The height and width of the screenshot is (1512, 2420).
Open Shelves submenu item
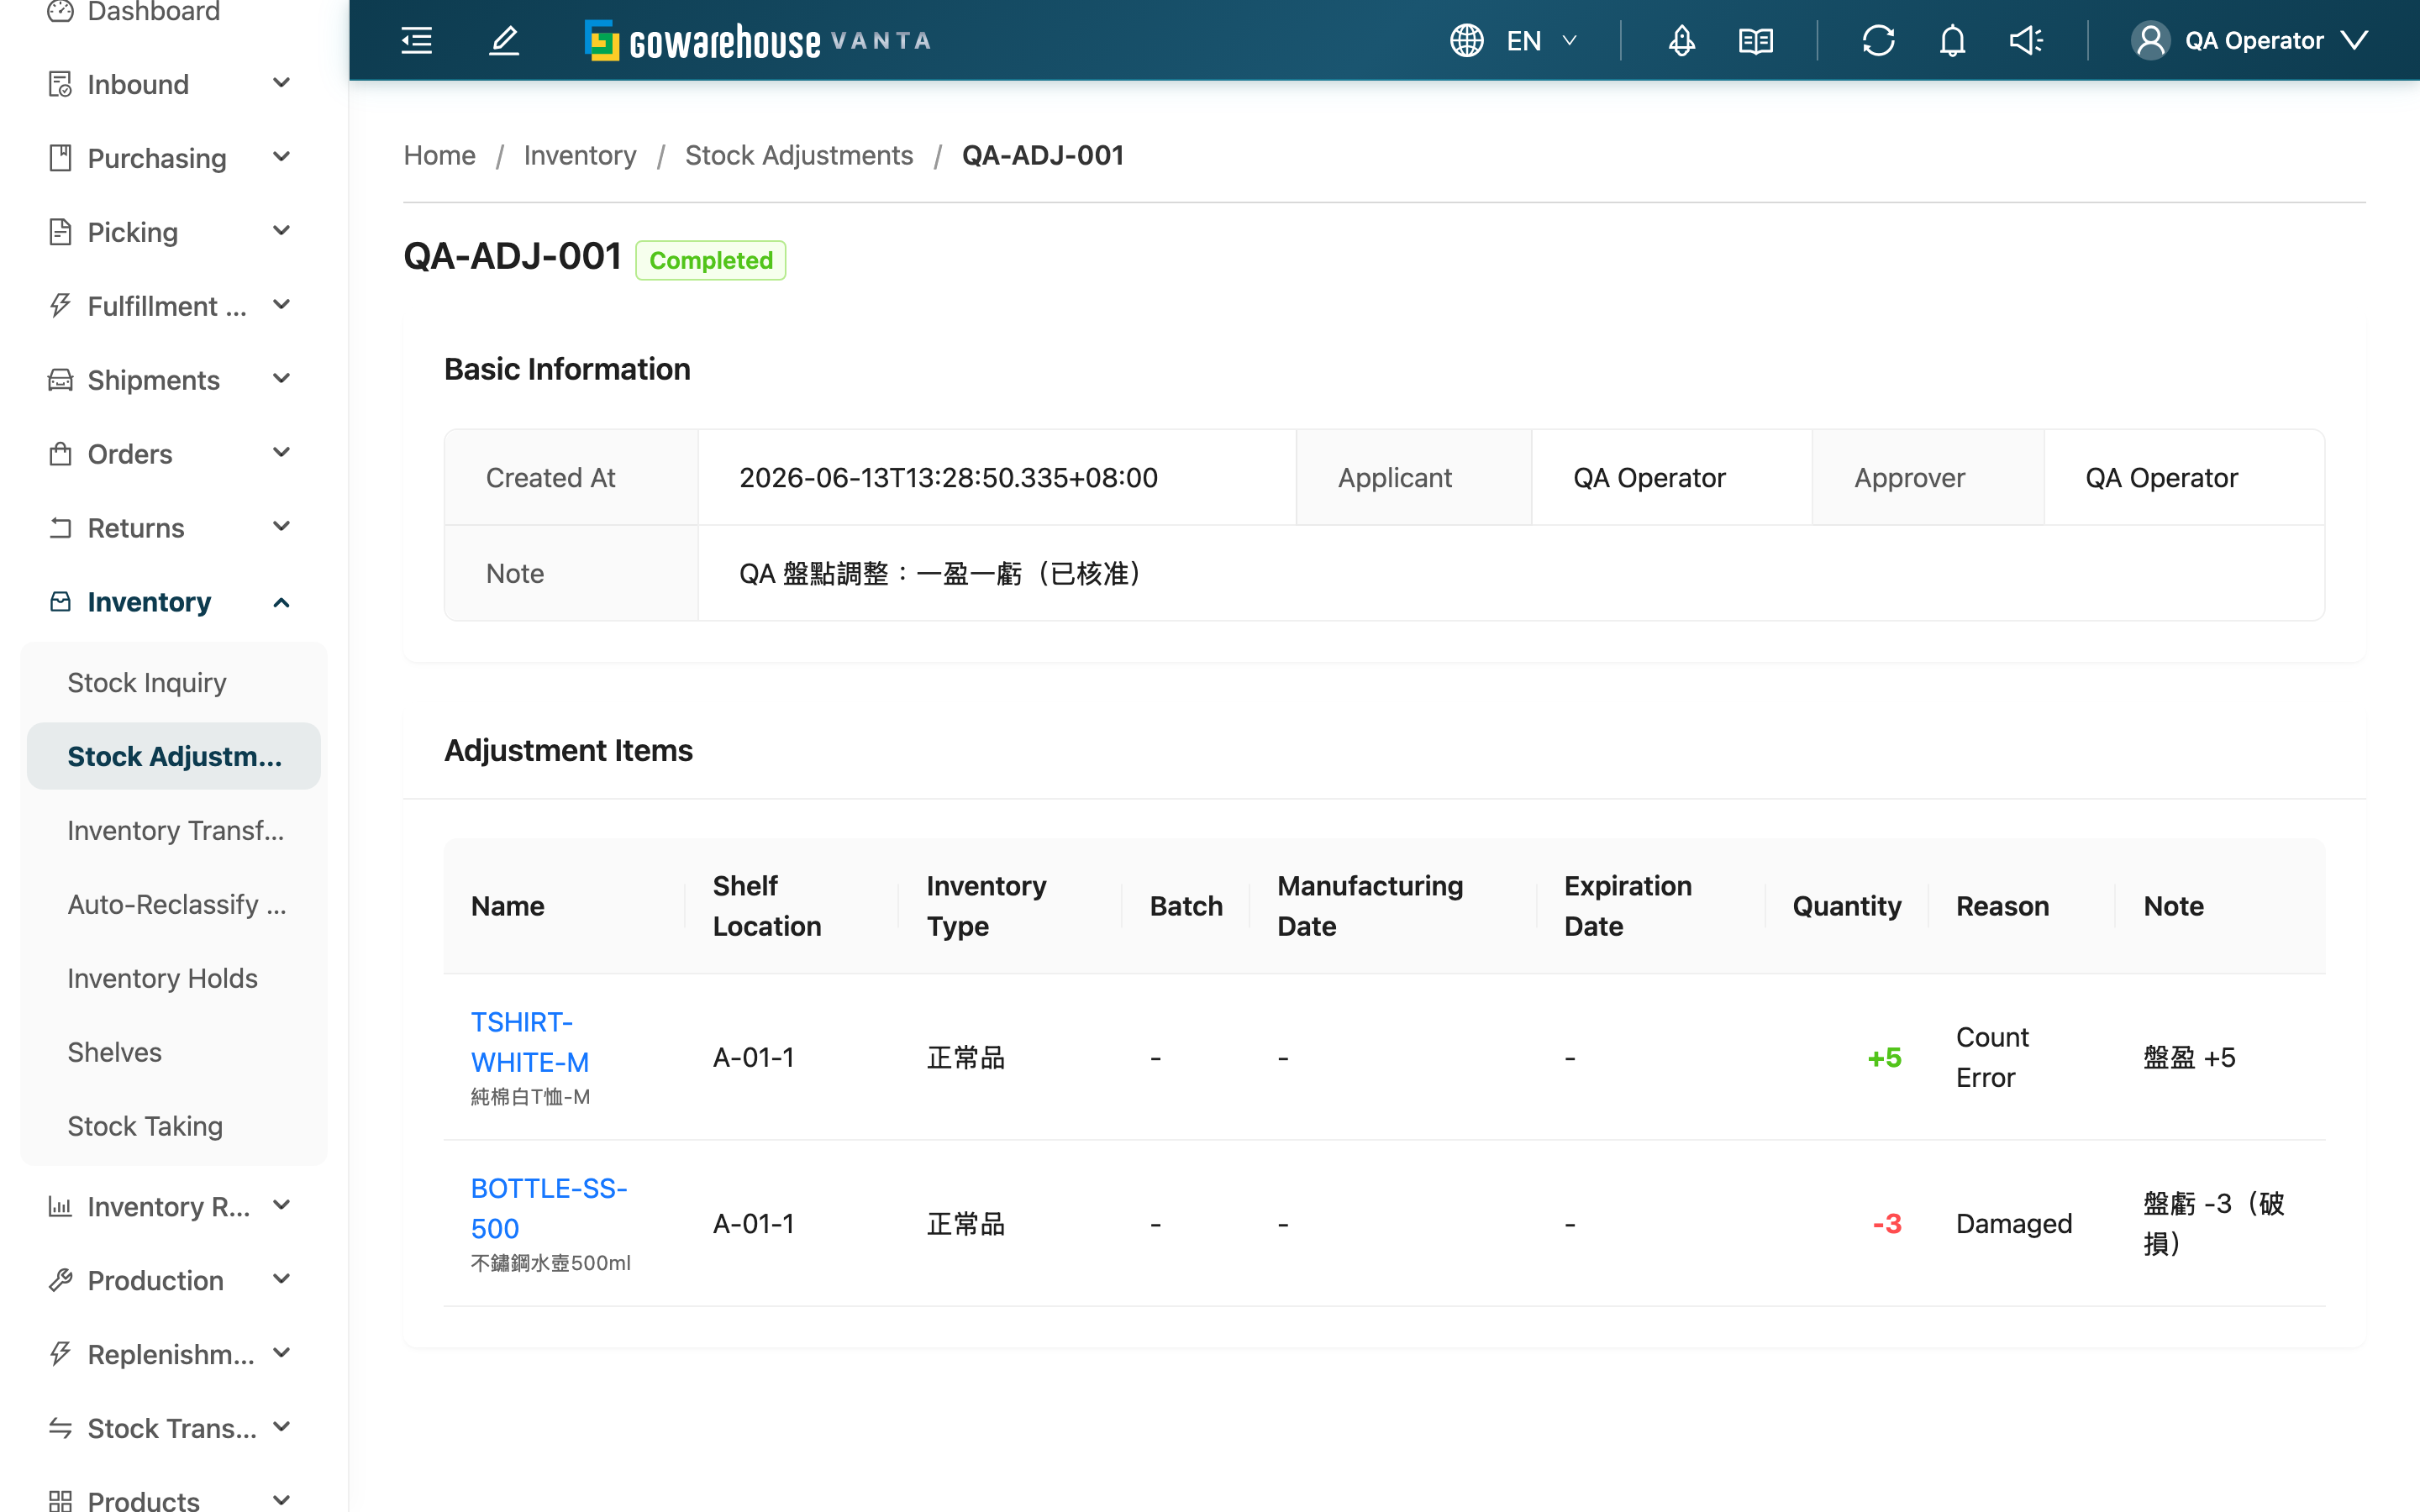point(174,1052)
